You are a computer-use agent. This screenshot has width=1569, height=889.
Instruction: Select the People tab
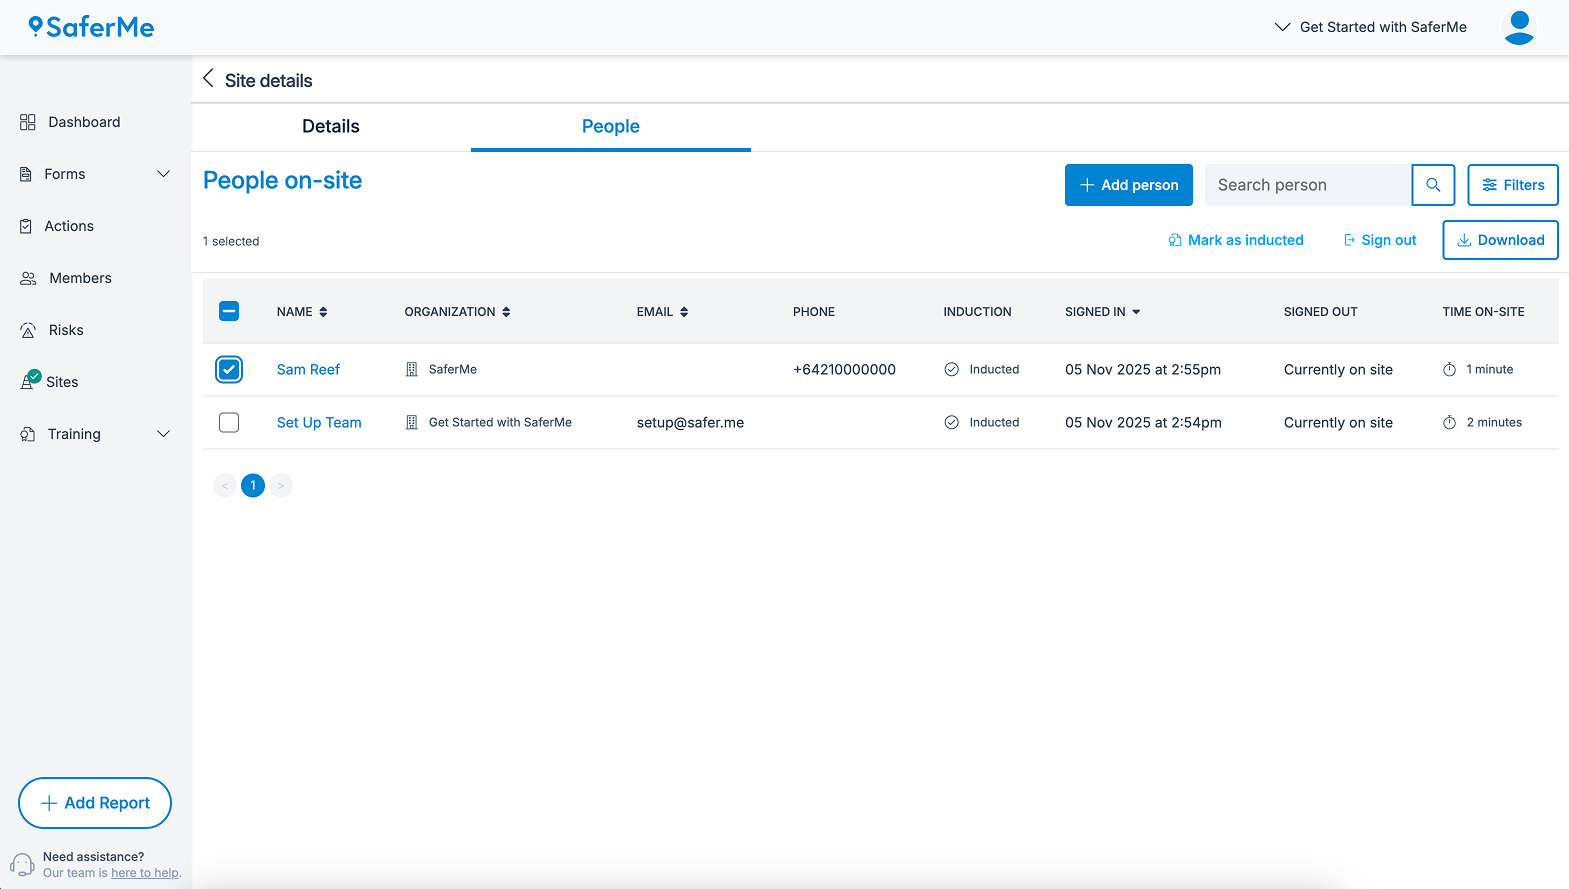point(610,127)
